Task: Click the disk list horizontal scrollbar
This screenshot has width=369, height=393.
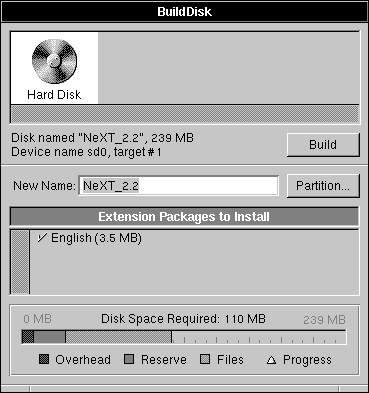Action: click(185, 114)
